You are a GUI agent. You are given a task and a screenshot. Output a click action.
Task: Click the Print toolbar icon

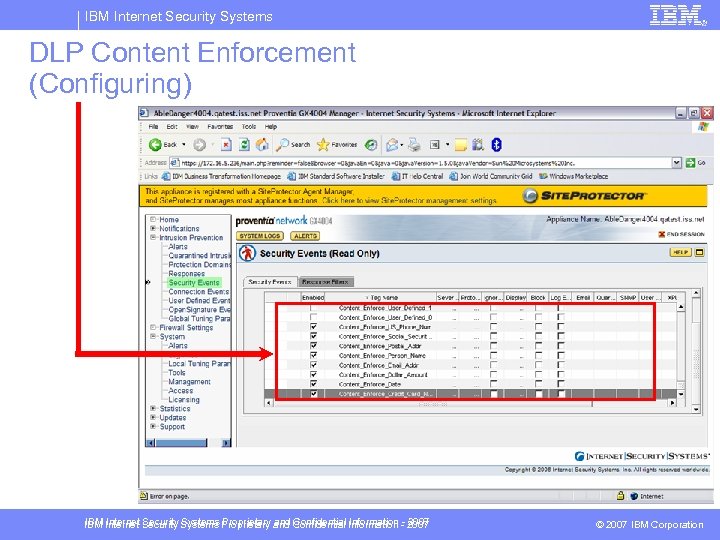click(x=414, y=145)
